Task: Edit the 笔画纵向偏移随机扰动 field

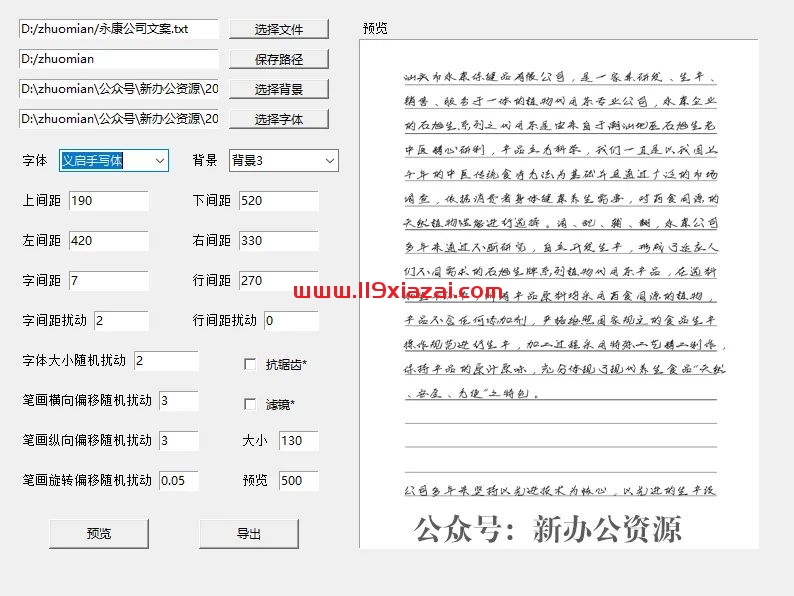Action: click(x=179, y=441)
